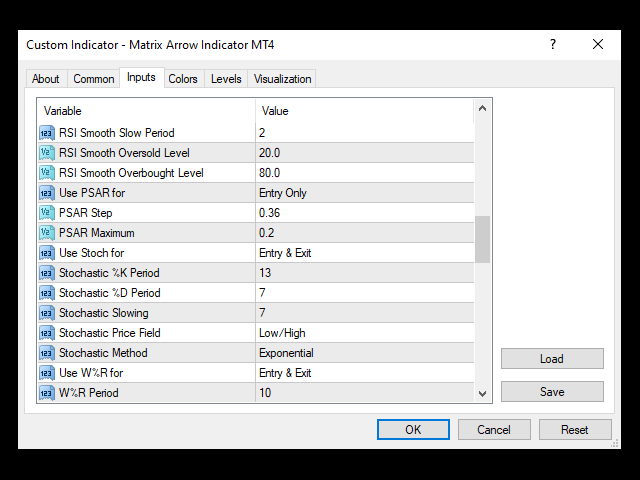The image size is (640, 480).
Task: Open the Use Stoch for value Entry & Exit
Action: click(365, 253)
